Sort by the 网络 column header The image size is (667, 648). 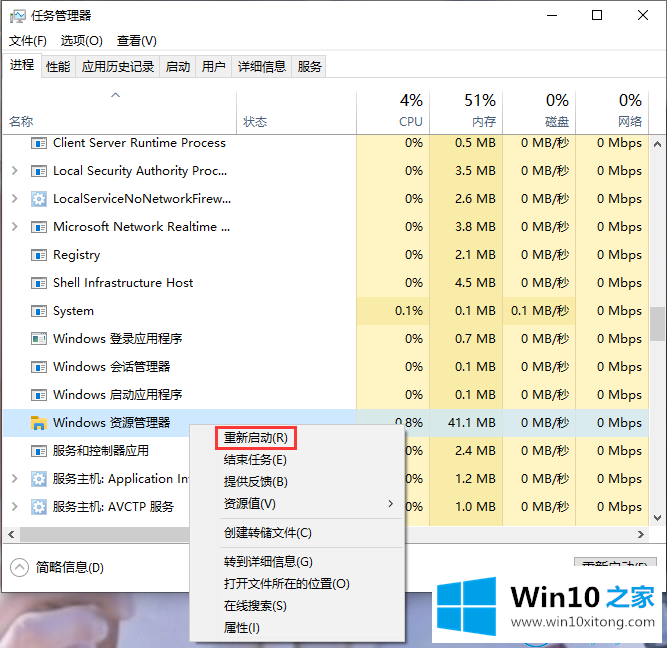(613, 111)
